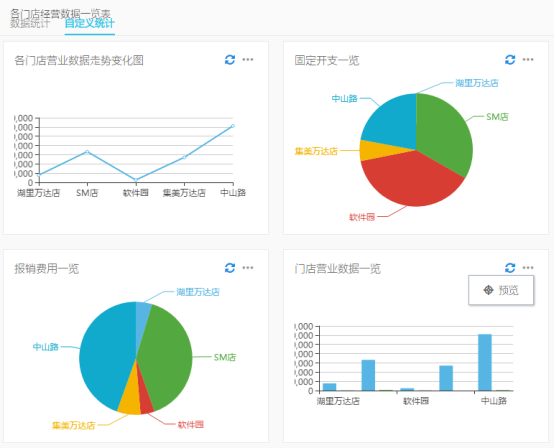554x448 pixels.
Task: Click the tallest 中山路 bar in bar chart
Action: click(485, 362)
